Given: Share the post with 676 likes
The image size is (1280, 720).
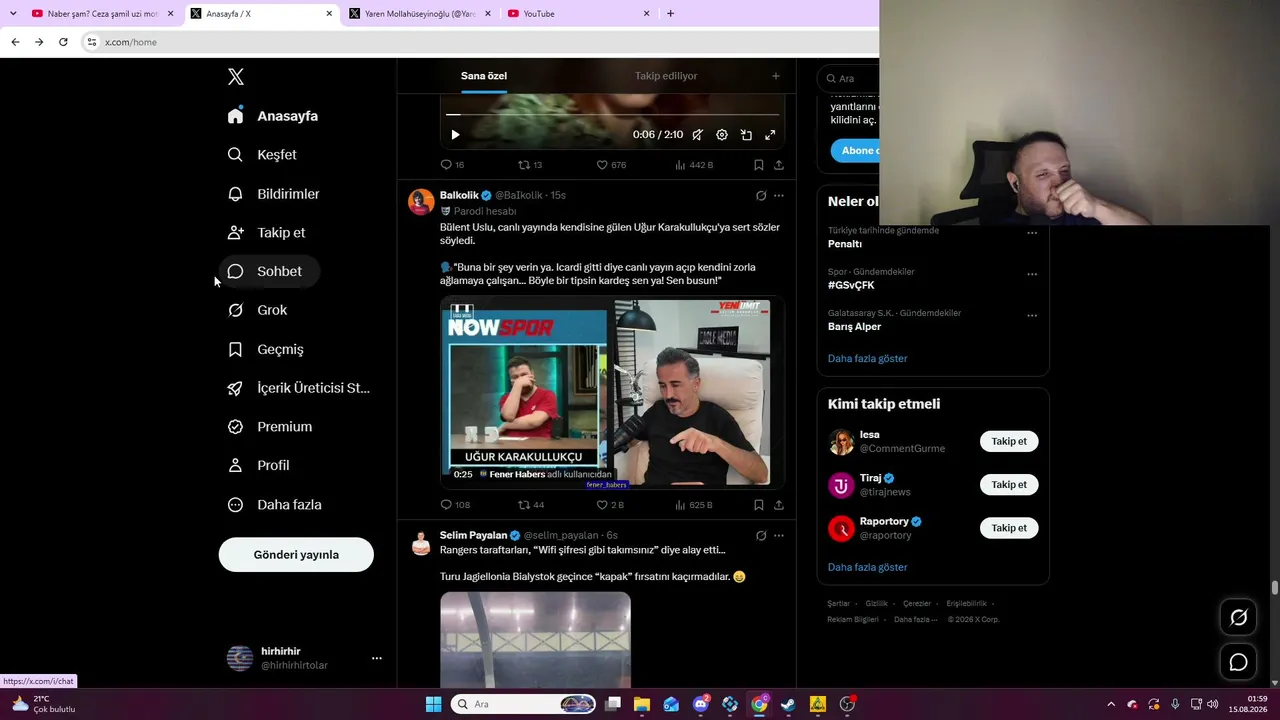Looking at the screenshot, I should [x=779, y=165].
